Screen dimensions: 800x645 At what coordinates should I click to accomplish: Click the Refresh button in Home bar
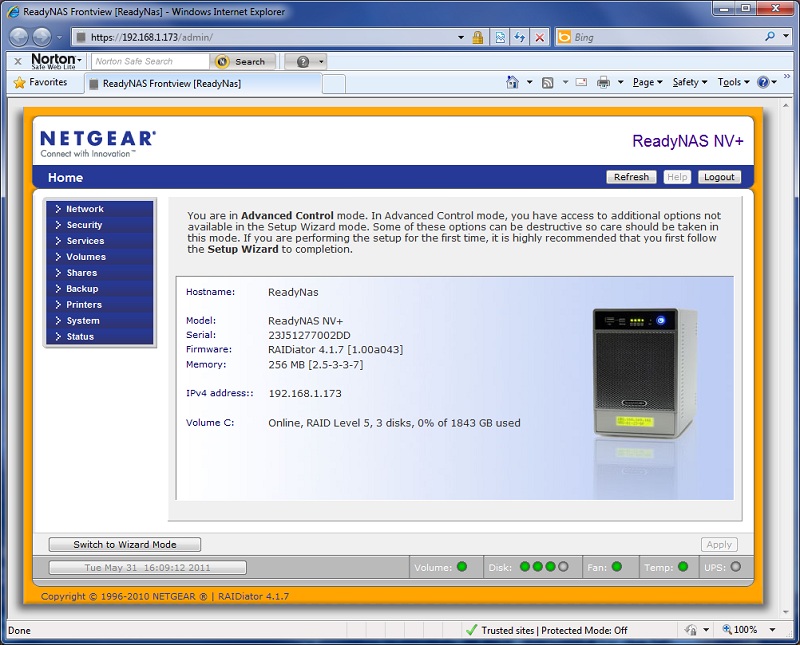631,177
